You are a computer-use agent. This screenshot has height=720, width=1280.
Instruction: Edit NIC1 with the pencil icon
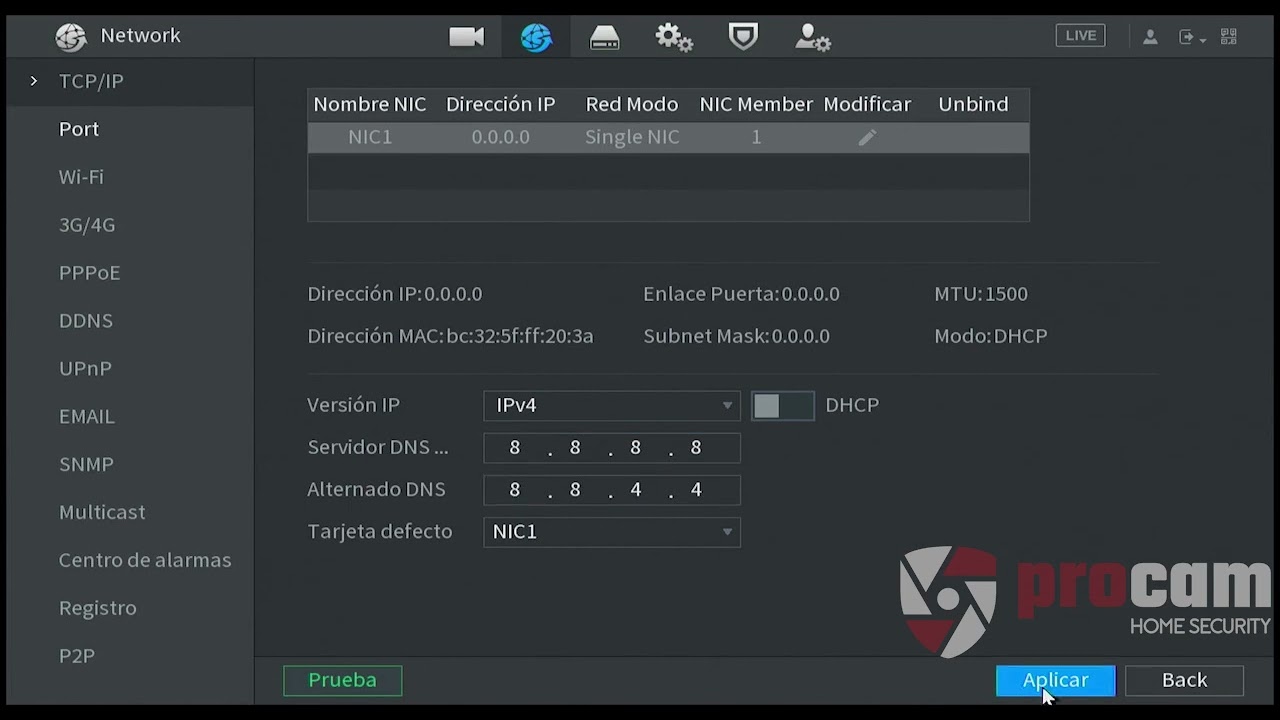tap(867, 137)
